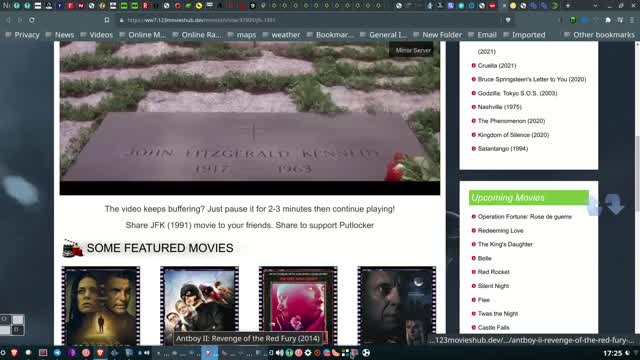Open the Email bookmarks folder

(x=482, y=35)
